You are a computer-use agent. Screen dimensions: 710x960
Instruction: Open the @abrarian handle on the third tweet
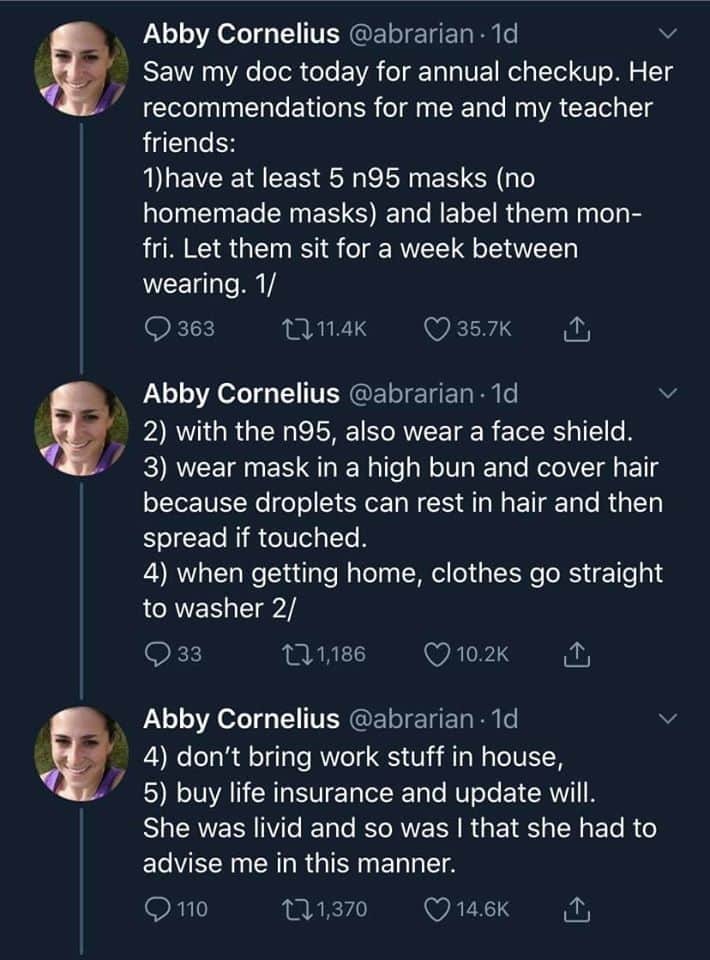point(411,719)
